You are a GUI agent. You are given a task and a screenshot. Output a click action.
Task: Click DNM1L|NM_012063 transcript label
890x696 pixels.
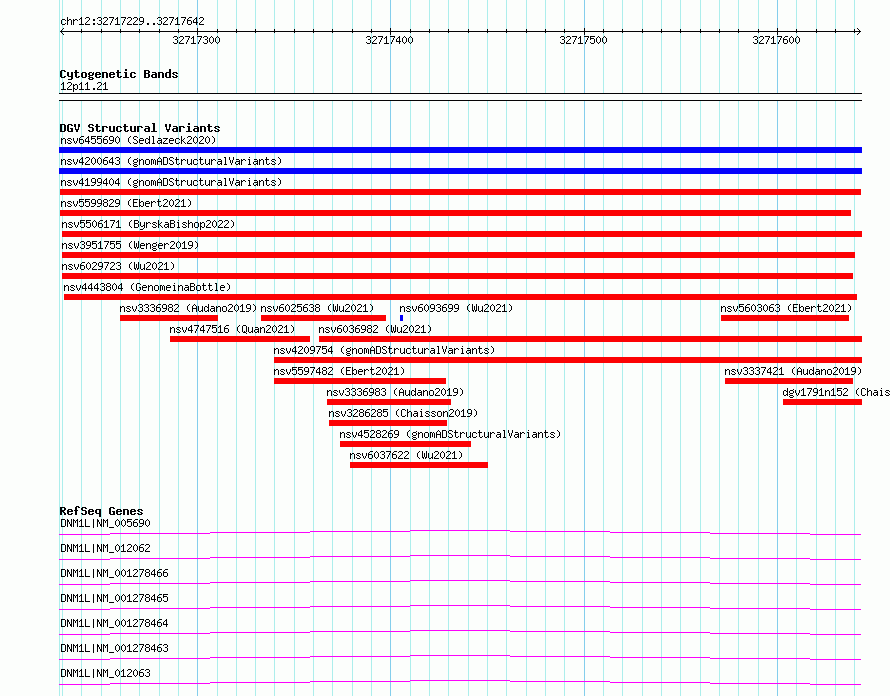coord(105,673)
